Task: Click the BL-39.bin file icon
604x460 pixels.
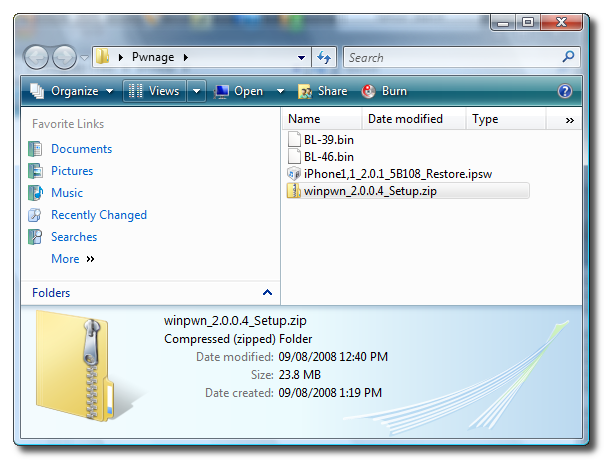Action: pos(294,139)
